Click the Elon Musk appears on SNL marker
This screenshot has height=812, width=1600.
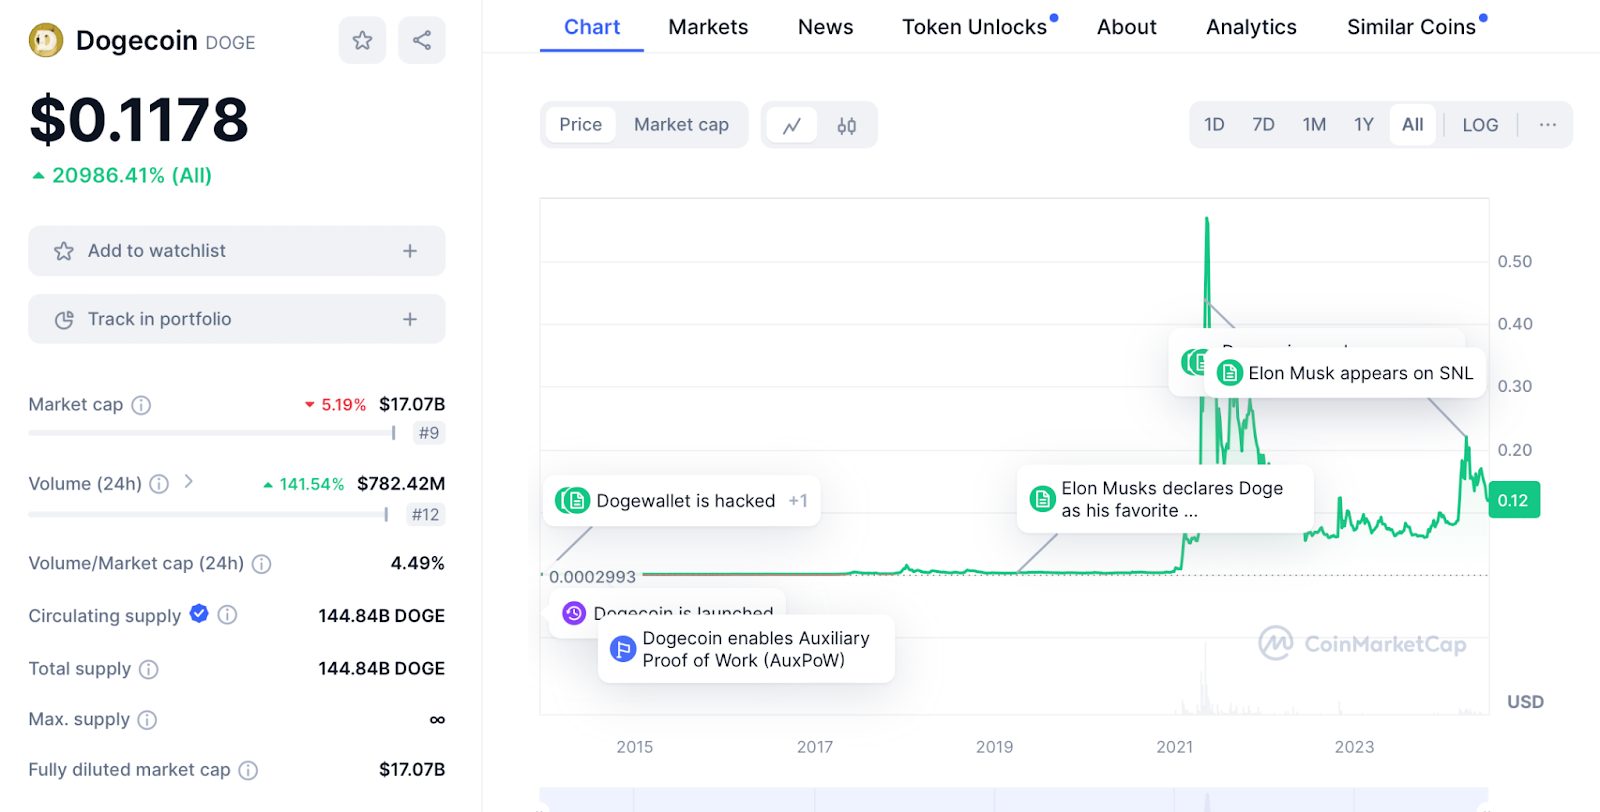[1346, 373]
